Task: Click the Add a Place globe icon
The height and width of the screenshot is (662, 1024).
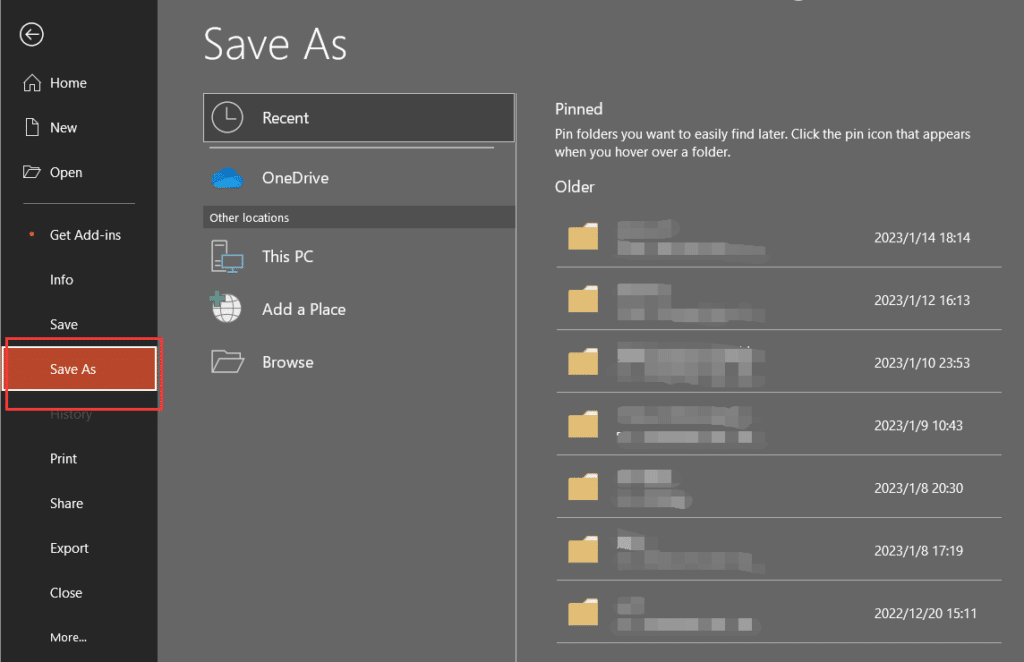Action: (x=226, y=308)
